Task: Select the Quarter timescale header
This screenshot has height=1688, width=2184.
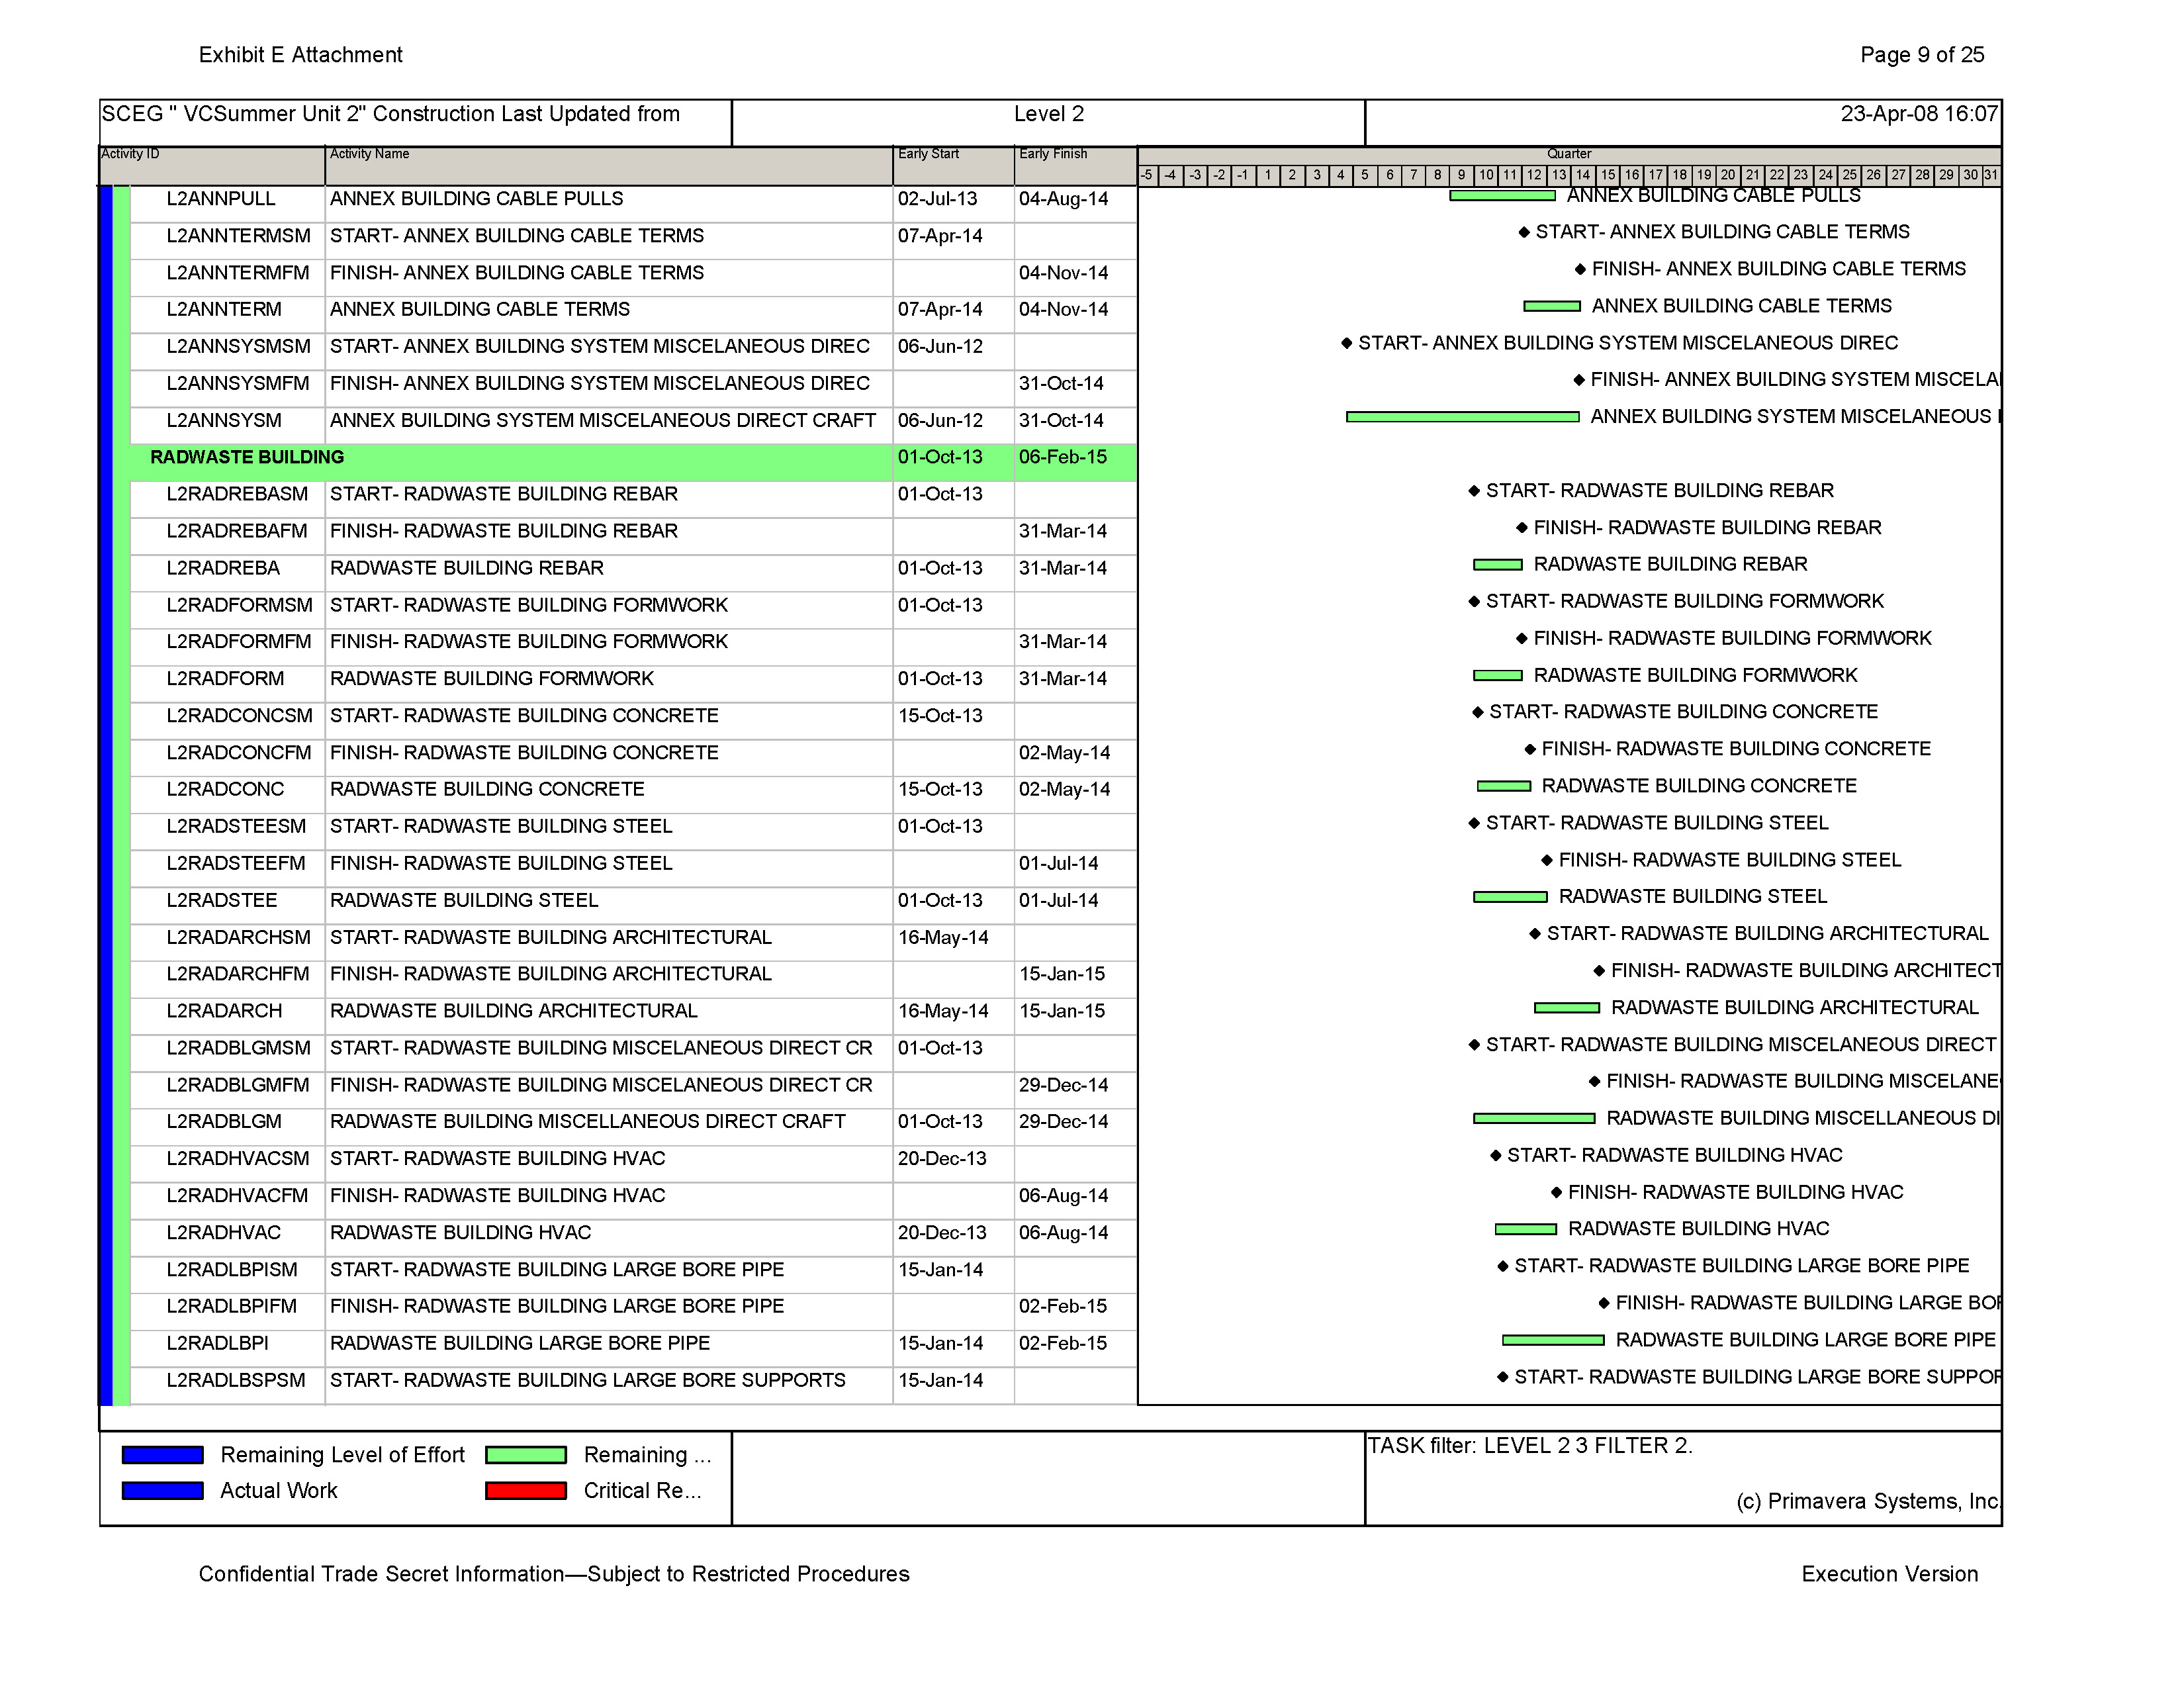Action: point(1569,154)
